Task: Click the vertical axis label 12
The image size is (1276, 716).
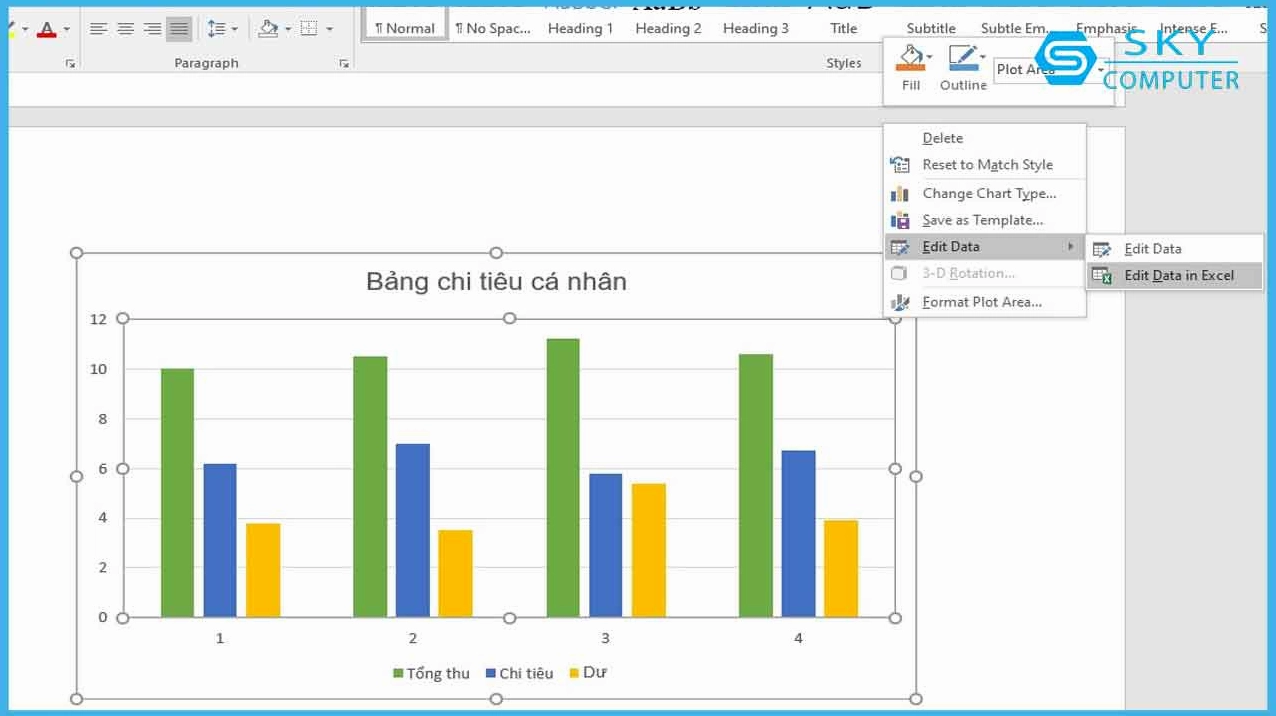Action: [98, 319]
